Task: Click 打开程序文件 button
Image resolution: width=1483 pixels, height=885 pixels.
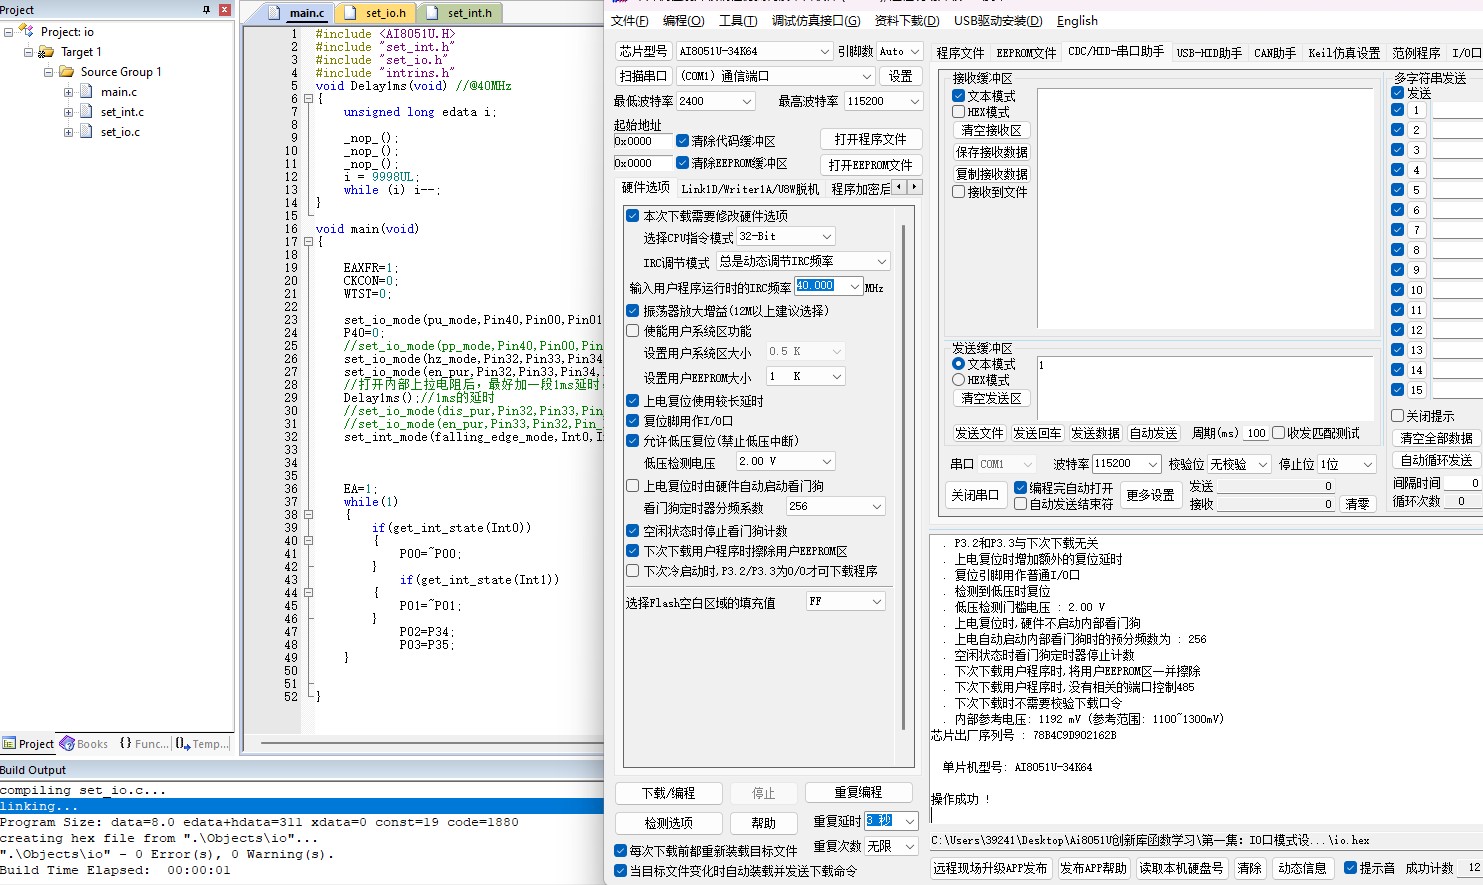Action: (x=870, y=139)
